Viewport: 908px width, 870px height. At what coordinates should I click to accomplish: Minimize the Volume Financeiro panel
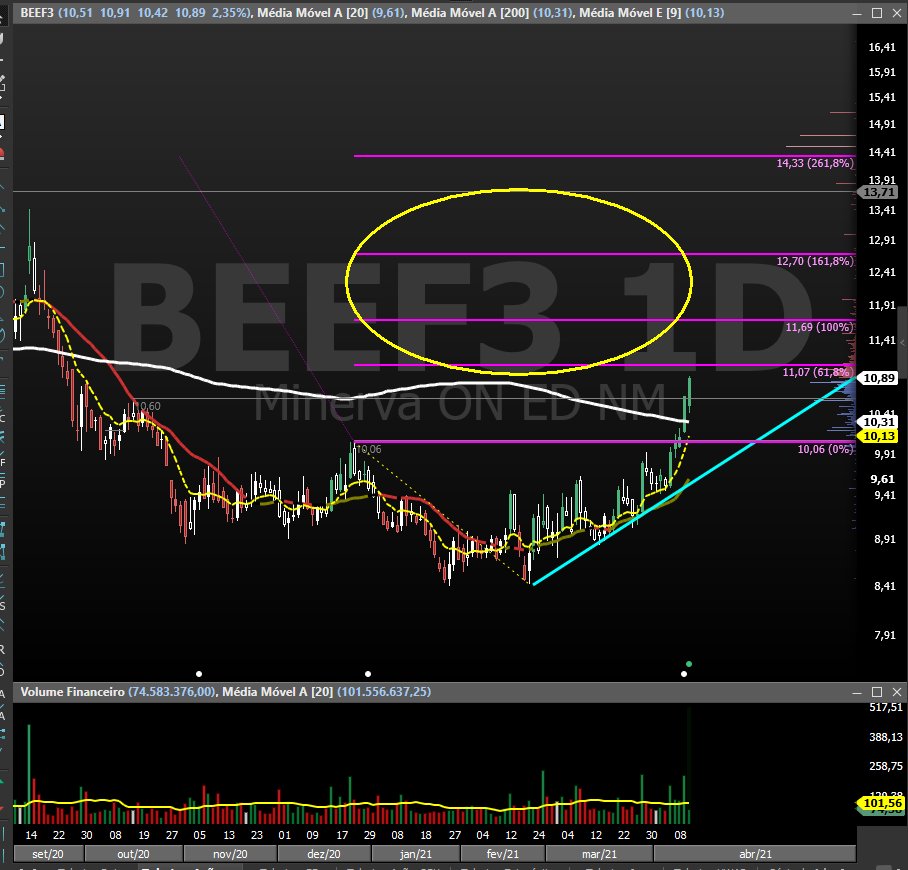click(x=857, y=692)
